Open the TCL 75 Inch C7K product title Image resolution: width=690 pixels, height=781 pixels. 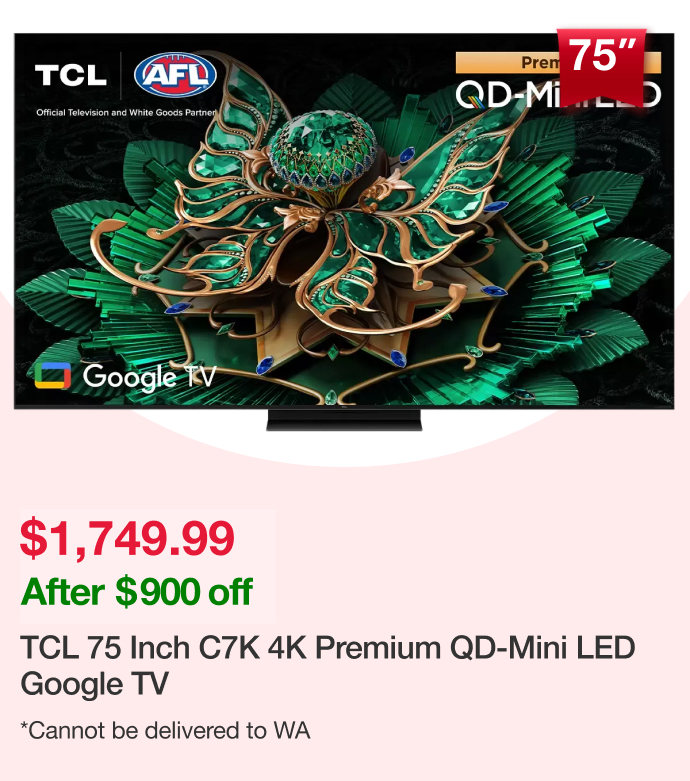pyautogui.click(x=327, y=665)
